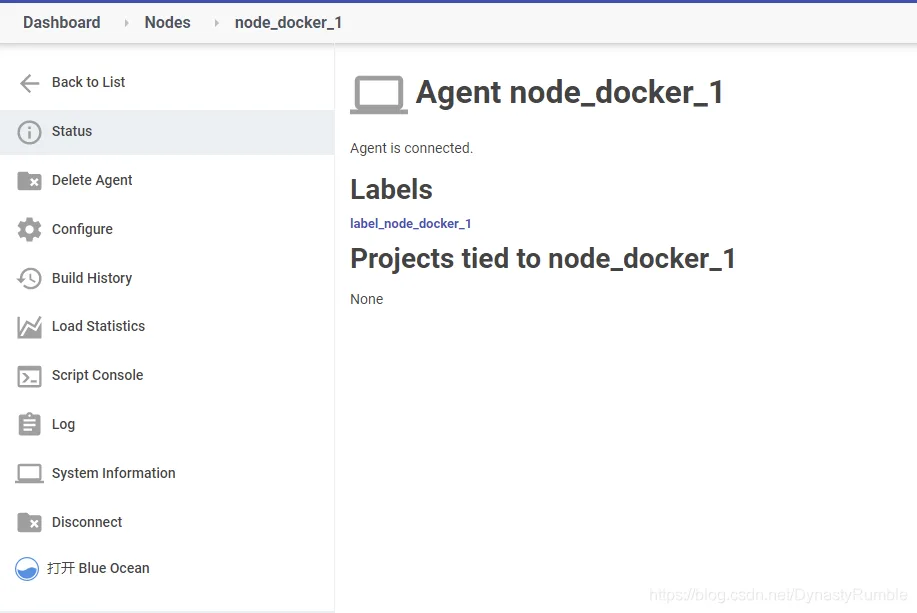Go to Dashboard breadcrumb
This screenshot has width=917, height=613.
click(61, 22)
